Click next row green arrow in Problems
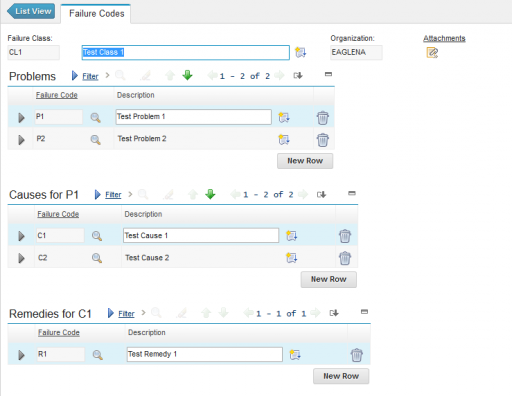This screenshot has width=512, height=396. (x=188, y=75)
